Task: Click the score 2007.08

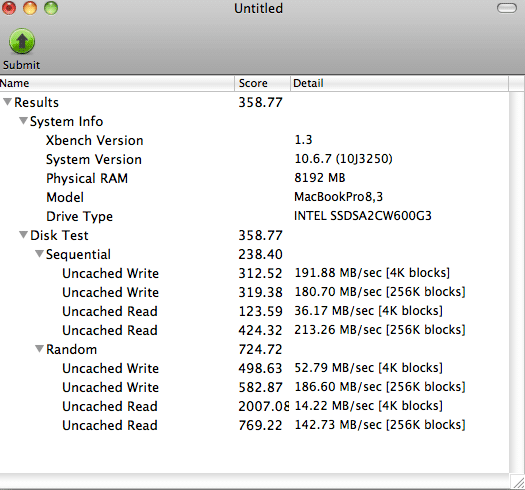Action: pyautogui.click(x=264, y=406)
